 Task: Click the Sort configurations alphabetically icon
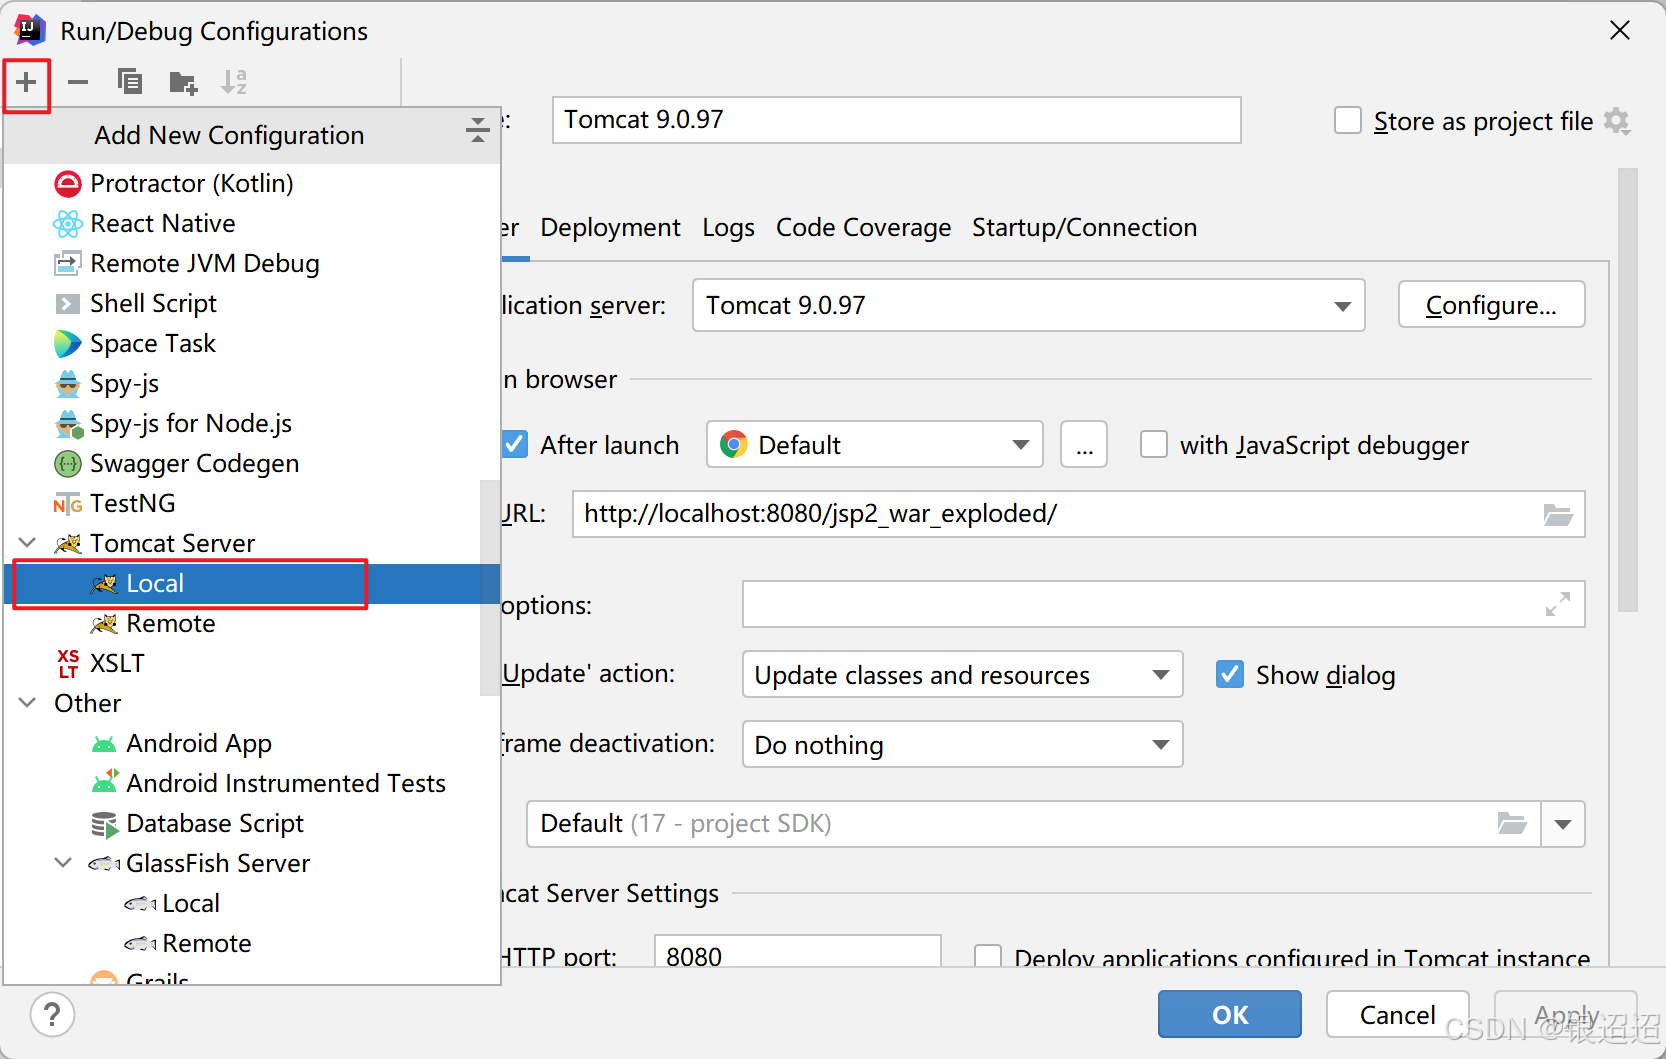pos(234,82)
